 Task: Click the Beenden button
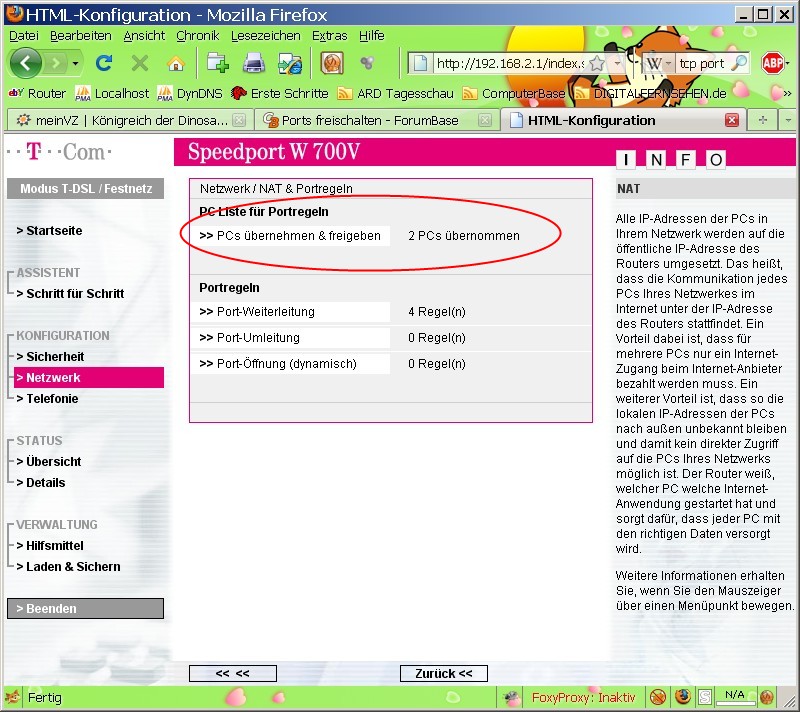click(85, 608)
